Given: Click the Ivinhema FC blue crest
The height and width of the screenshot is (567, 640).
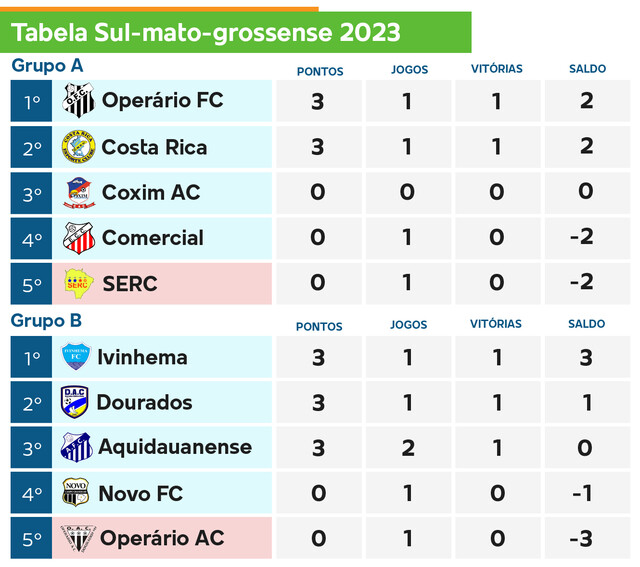Looking at the screenshot, I should pyautogui.click(x=76, y=357).
